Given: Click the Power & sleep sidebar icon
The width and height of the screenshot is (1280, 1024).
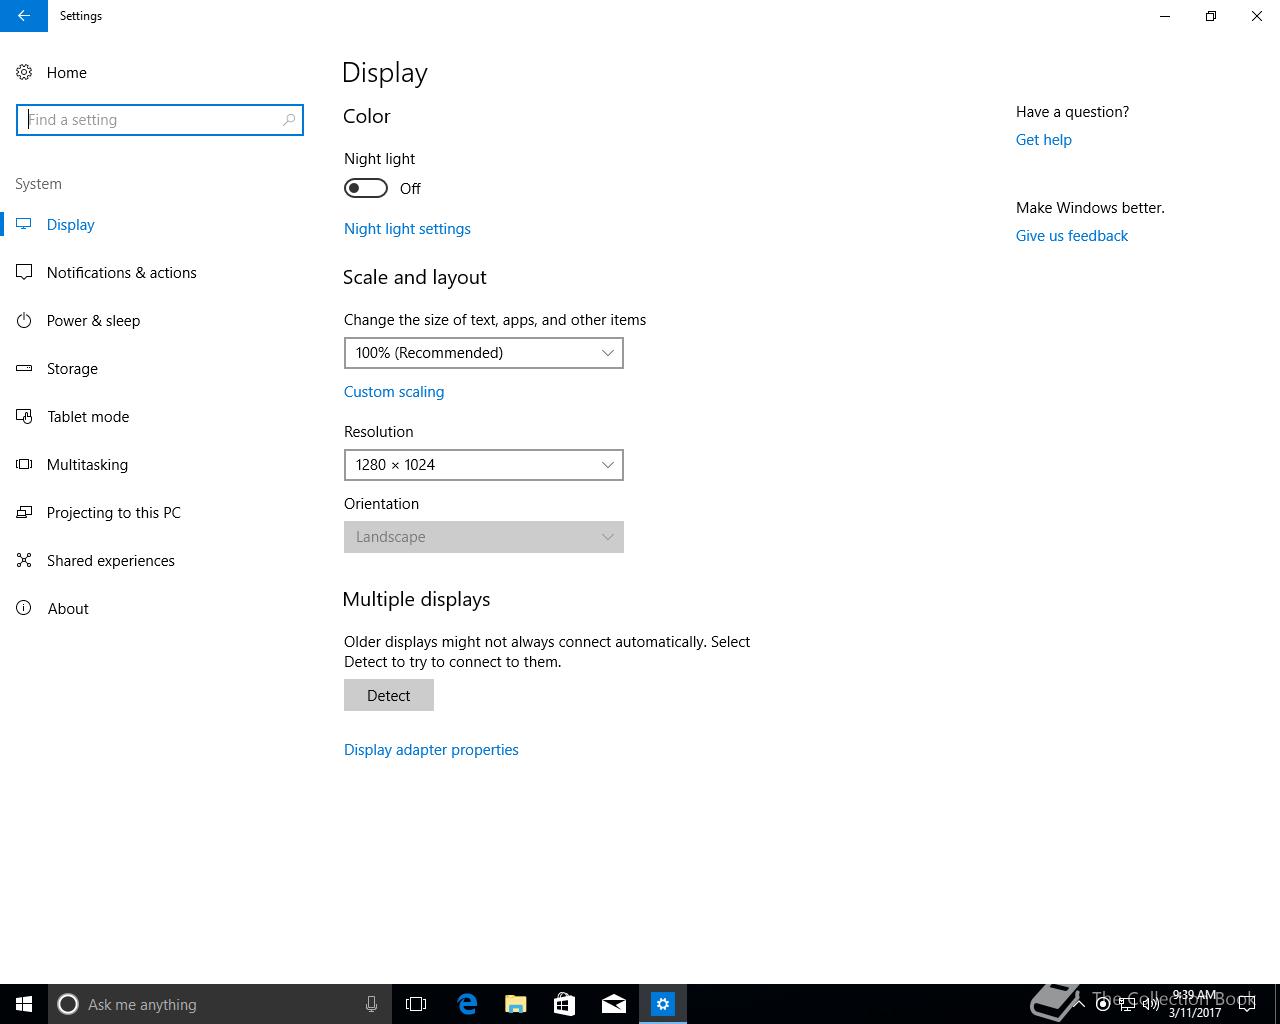Looking at the screenshot, I should 24,320.
